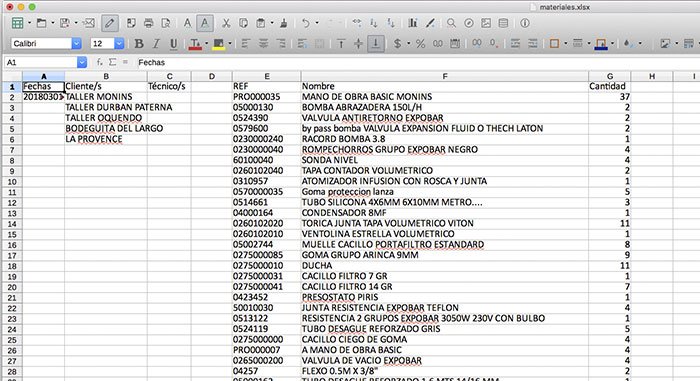700x381 pixels.
Task: Click the Copy icon
Action: (243, 23)
